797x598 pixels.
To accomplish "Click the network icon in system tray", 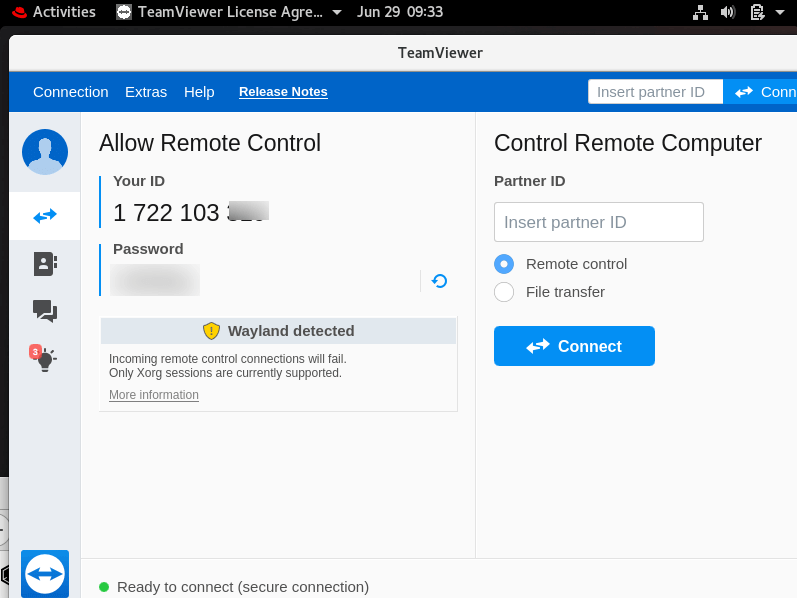I will point(700,12).
